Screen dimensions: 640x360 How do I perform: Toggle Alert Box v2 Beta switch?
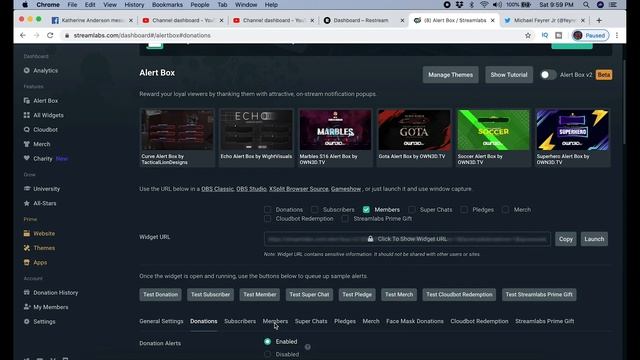pyautogui.click(x=548, y=75)
